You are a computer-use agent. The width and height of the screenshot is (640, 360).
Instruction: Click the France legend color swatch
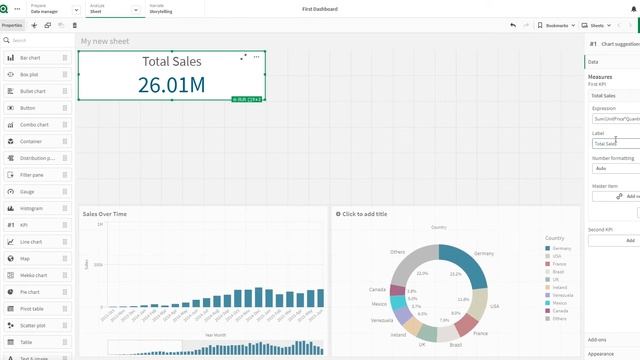click(x=547, y=264)
